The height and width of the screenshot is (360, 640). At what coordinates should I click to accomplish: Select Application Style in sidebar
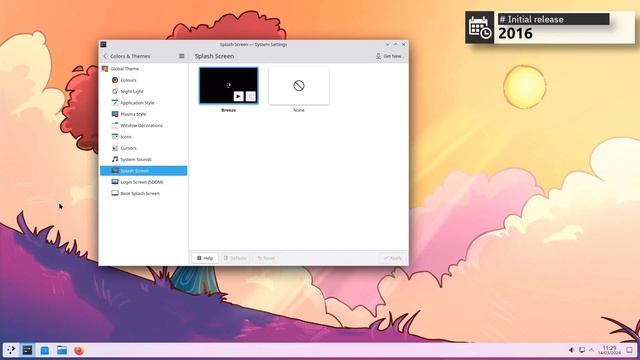click(x=144, y=103)
